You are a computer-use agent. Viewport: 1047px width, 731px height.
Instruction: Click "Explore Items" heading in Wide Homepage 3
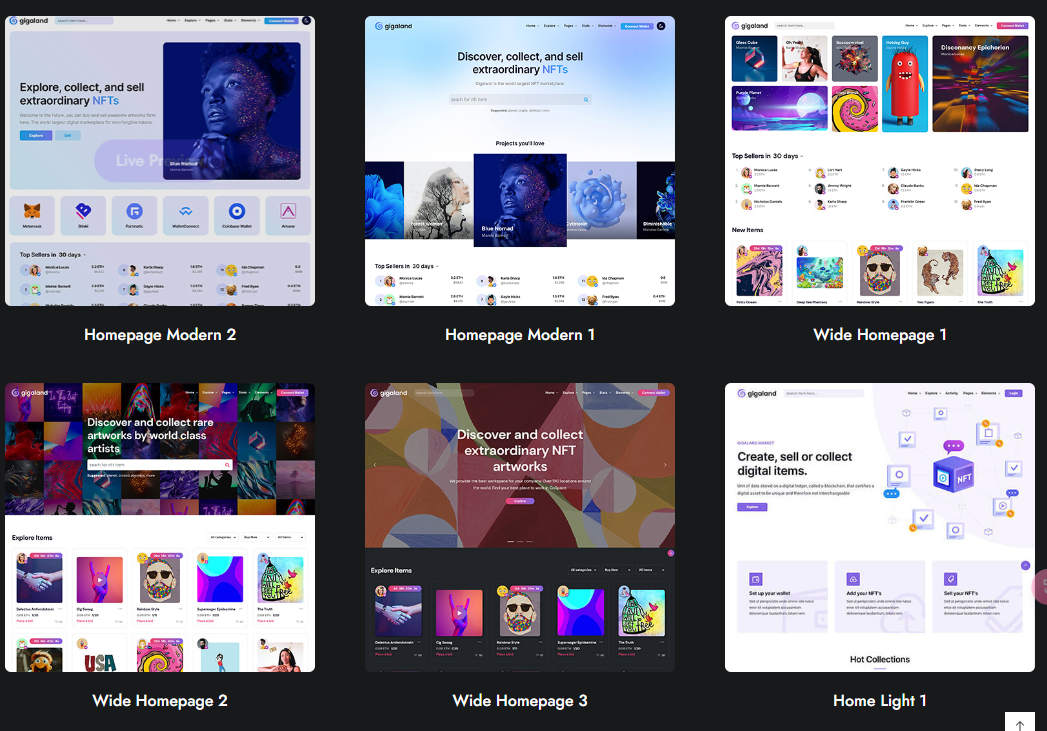(391, 571)
